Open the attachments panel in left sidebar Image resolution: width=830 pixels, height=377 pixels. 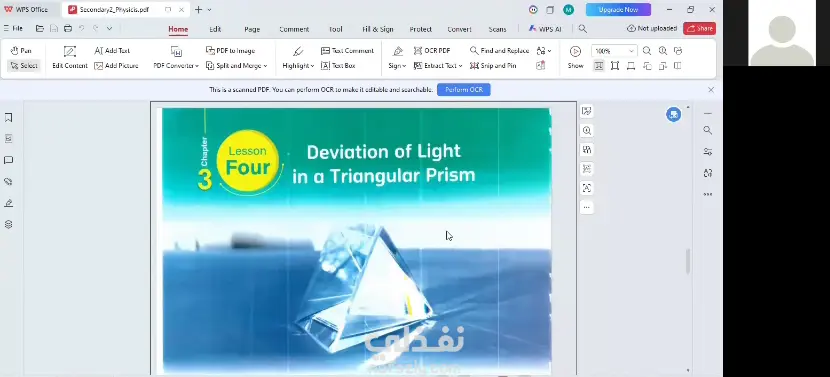8,182
